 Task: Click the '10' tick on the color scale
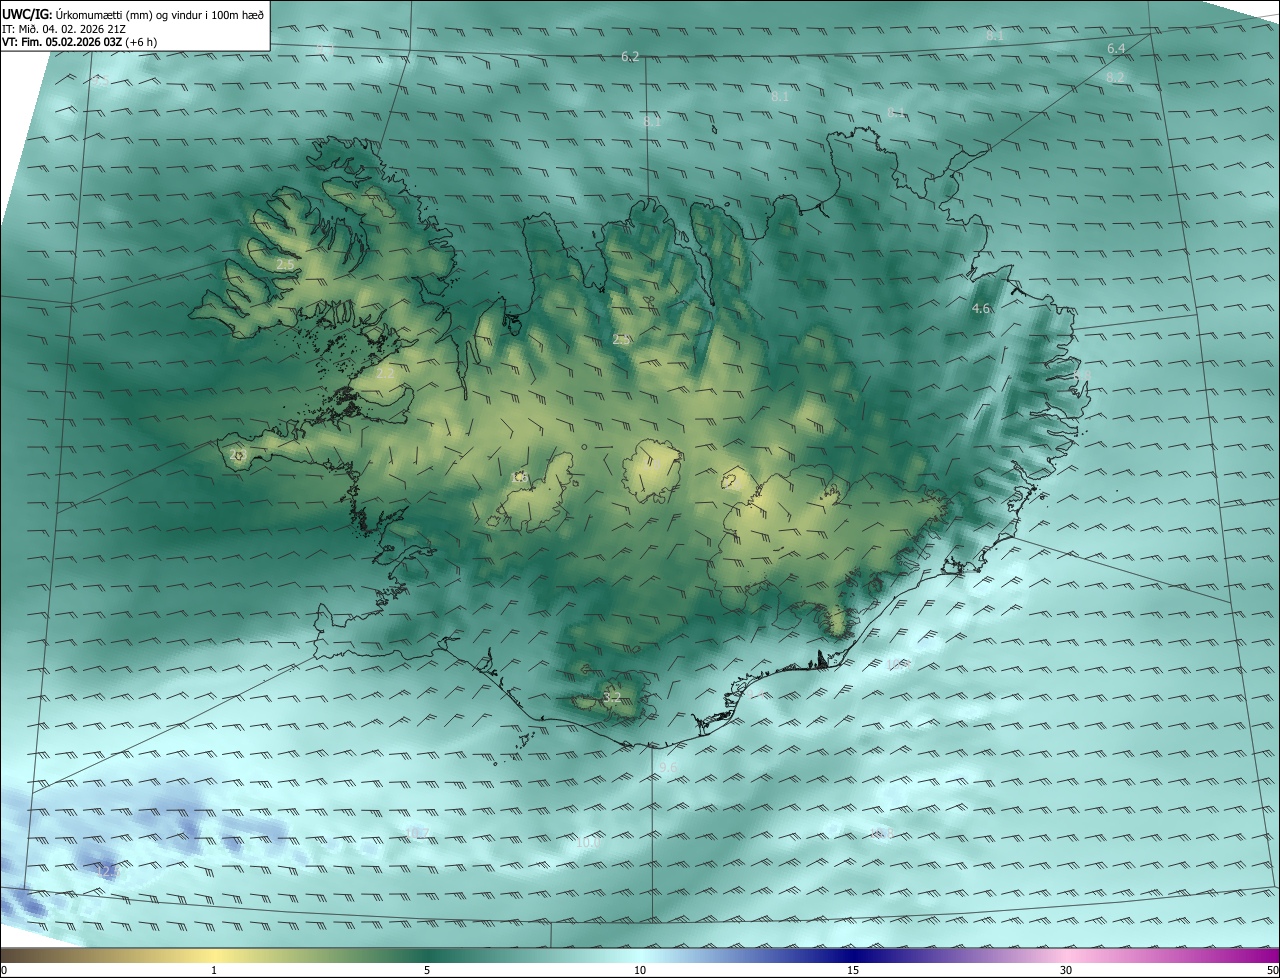[x=640, y=970]
